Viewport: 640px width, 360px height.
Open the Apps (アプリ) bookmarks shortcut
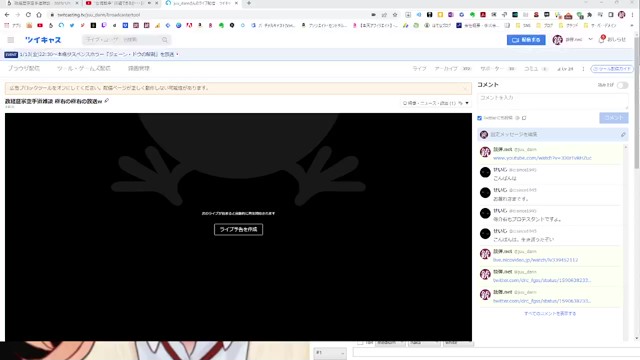click(13, 25)
